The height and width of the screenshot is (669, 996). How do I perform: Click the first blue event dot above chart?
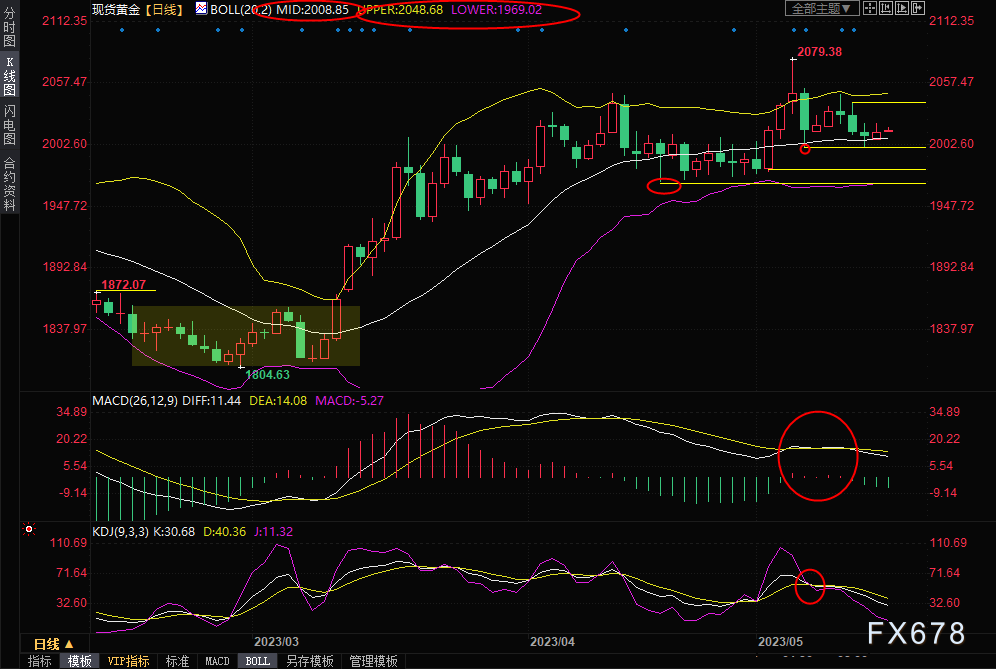121,30
